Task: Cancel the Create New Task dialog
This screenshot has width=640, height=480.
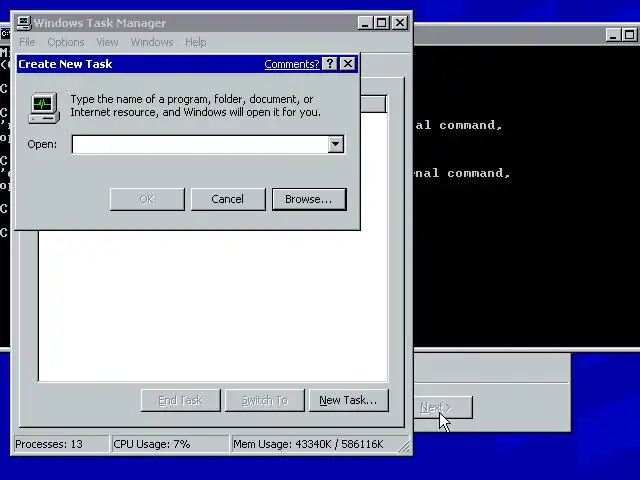Action: pyautogui.click(x=228, y=199)
